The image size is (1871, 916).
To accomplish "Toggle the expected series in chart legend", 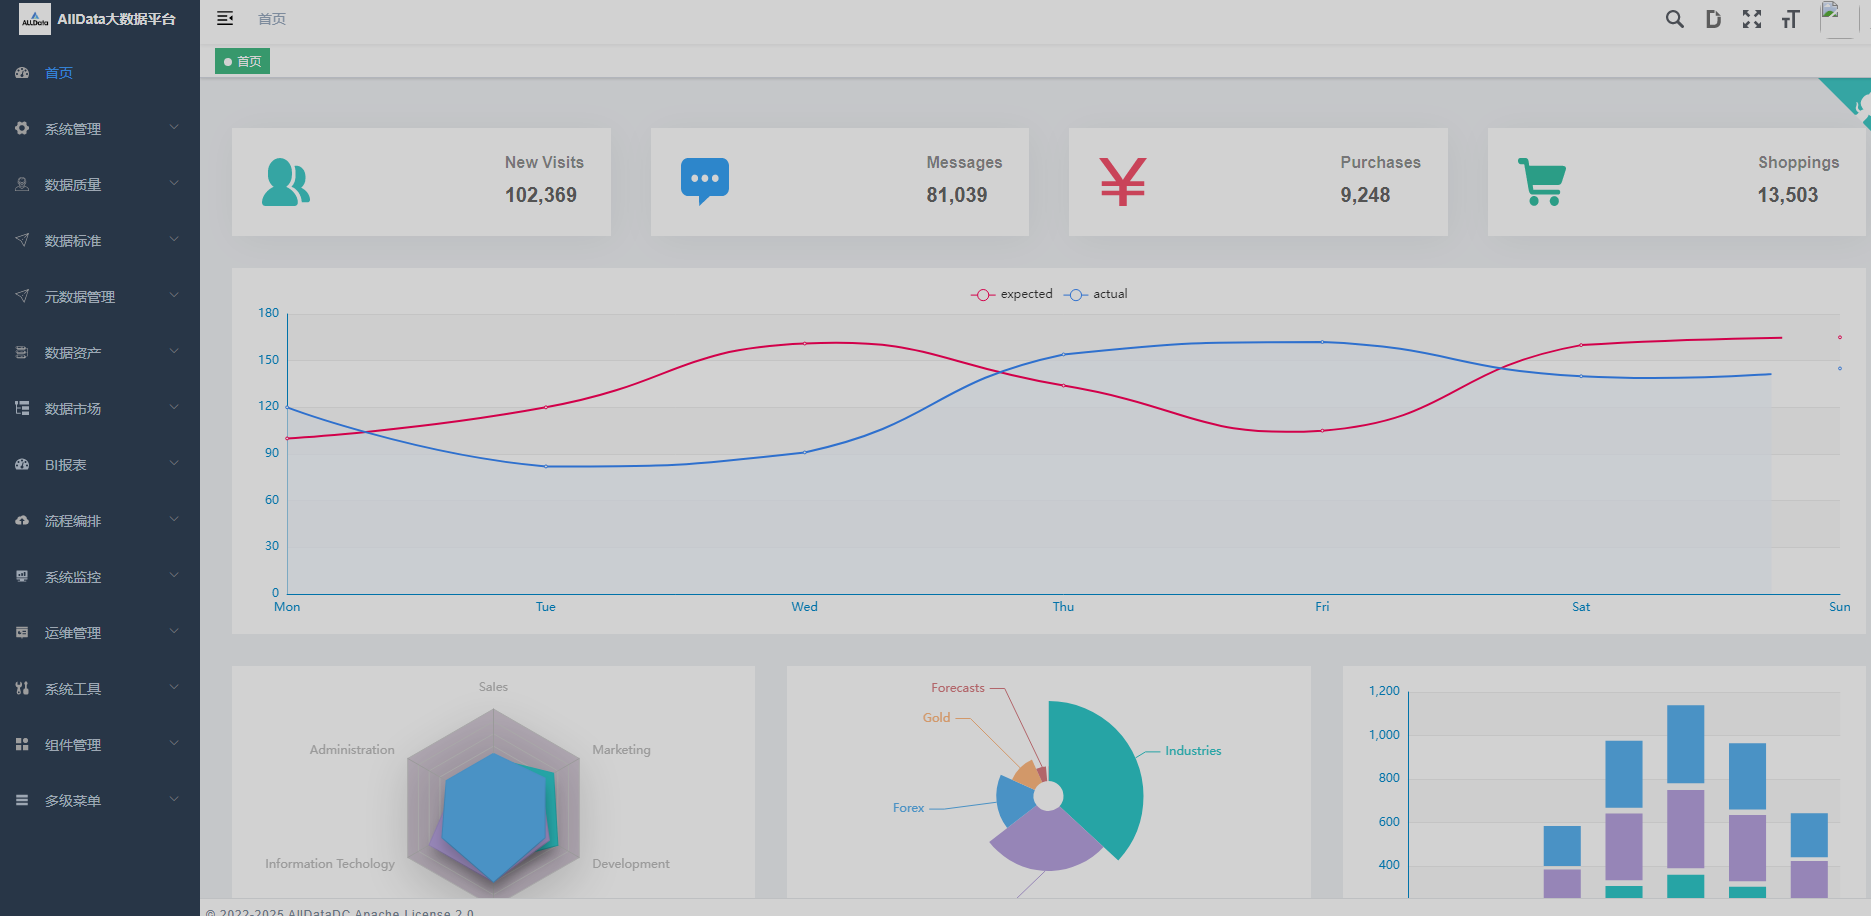I will [x=1012, y=294].
